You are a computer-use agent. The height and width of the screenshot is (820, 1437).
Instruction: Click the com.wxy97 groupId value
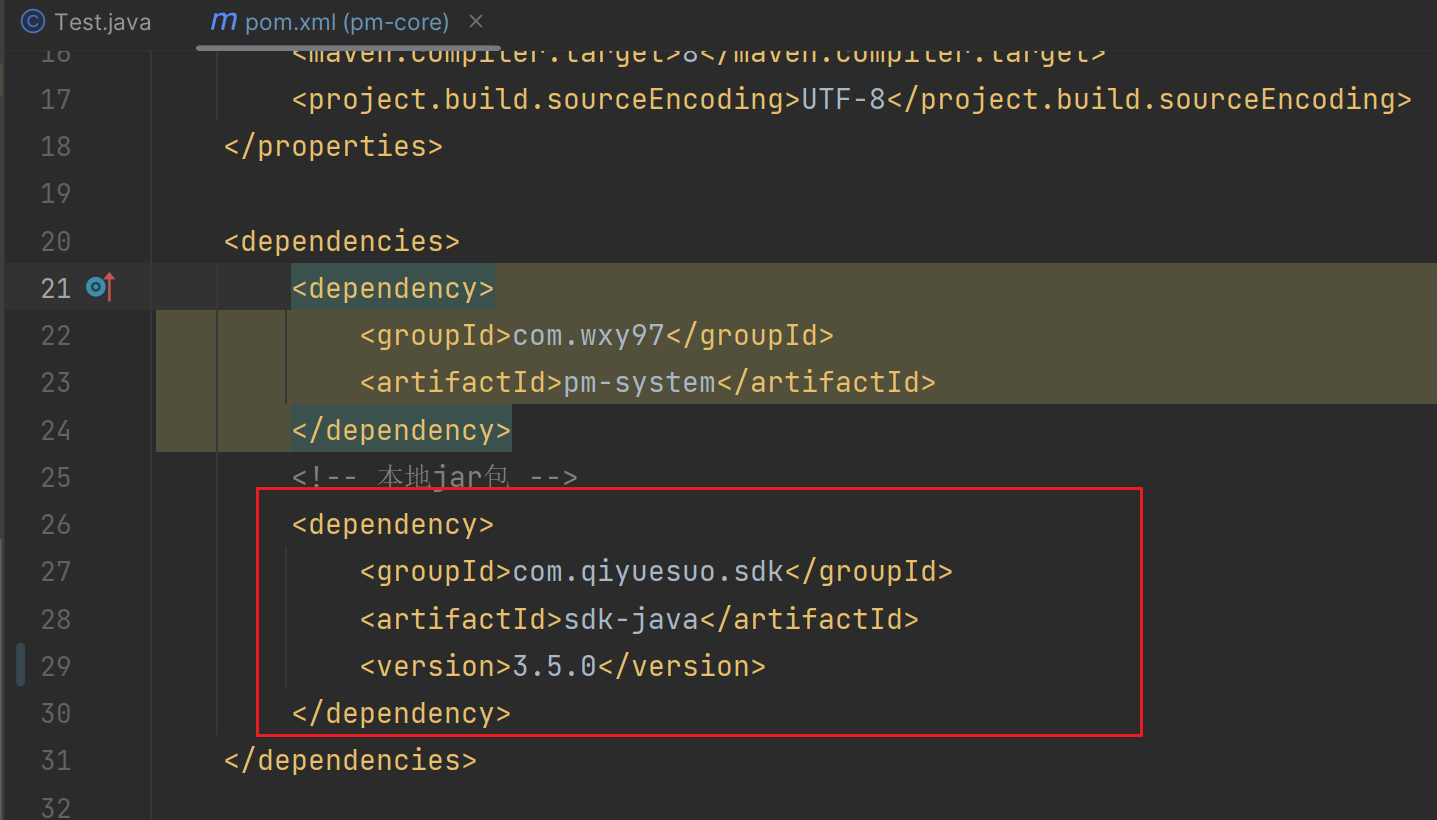coord(588,335)
